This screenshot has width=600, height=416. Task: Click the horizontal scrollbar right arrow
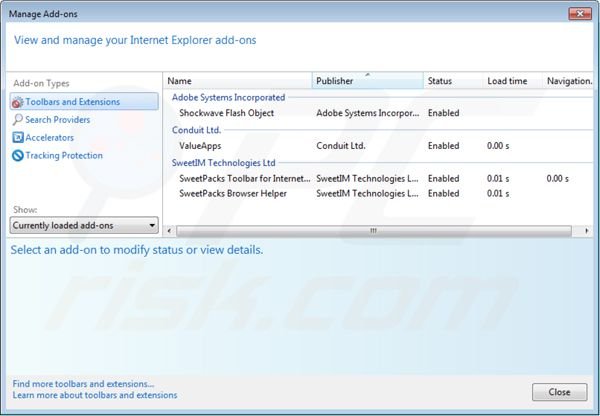pyautogui.click(x=586, y=231)
